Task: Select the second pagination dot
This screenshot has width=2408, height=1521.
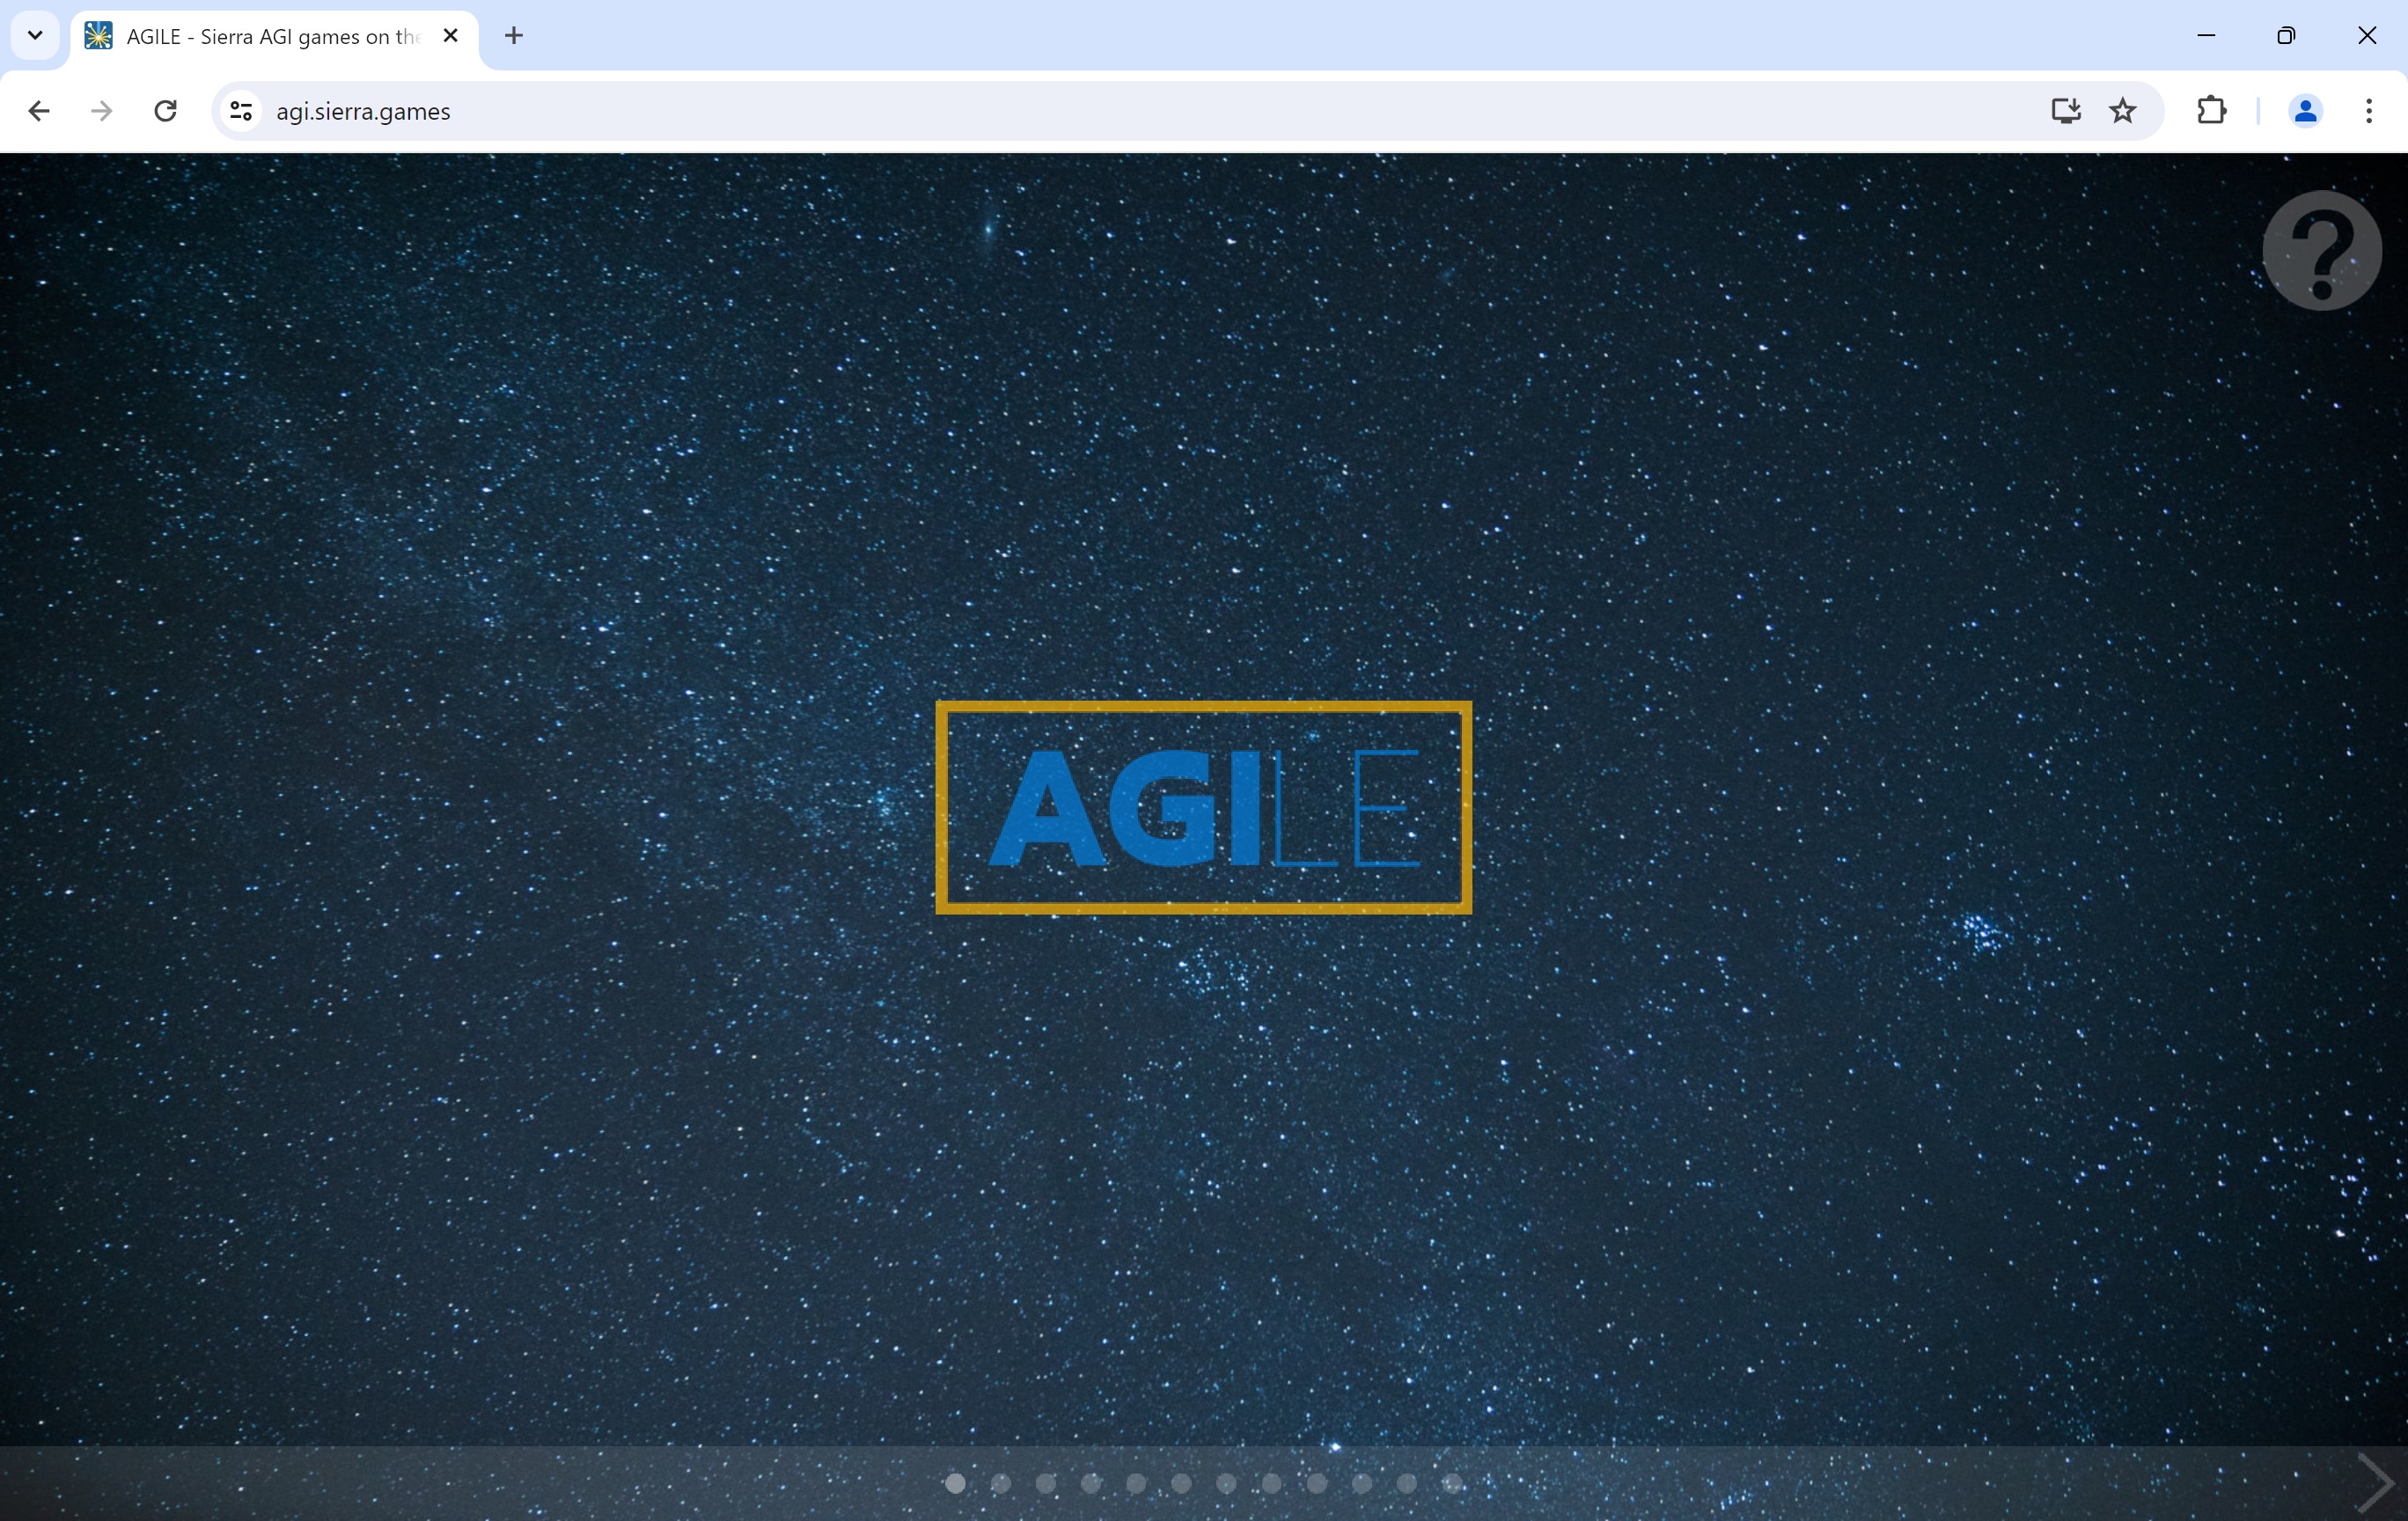Action: click(x=1000, y=1484)
